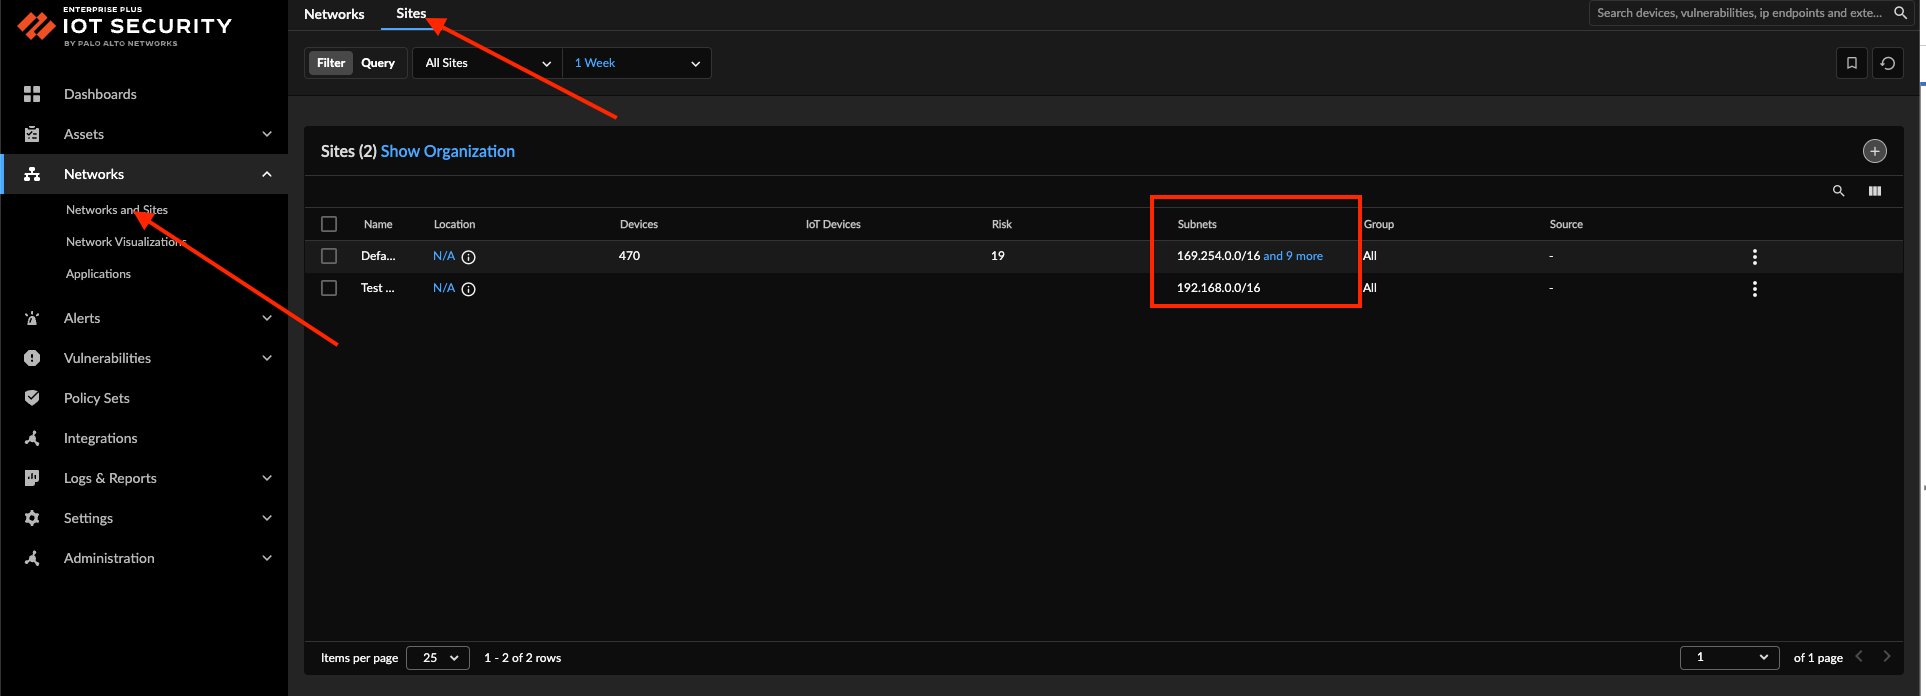The image size is (1926, 696).
Task: Click the Logs & Reports icon
Action: (x=32, y=478)
